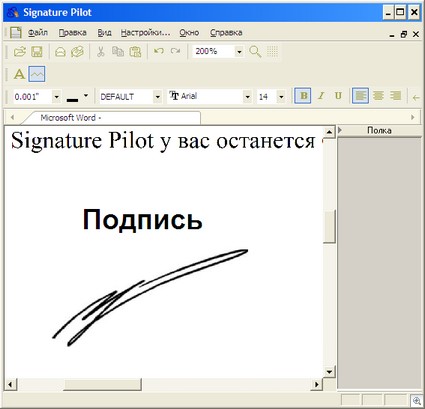Minimize the inner document window
Screen dimensions: 425x409
click(x=392, y=35)
